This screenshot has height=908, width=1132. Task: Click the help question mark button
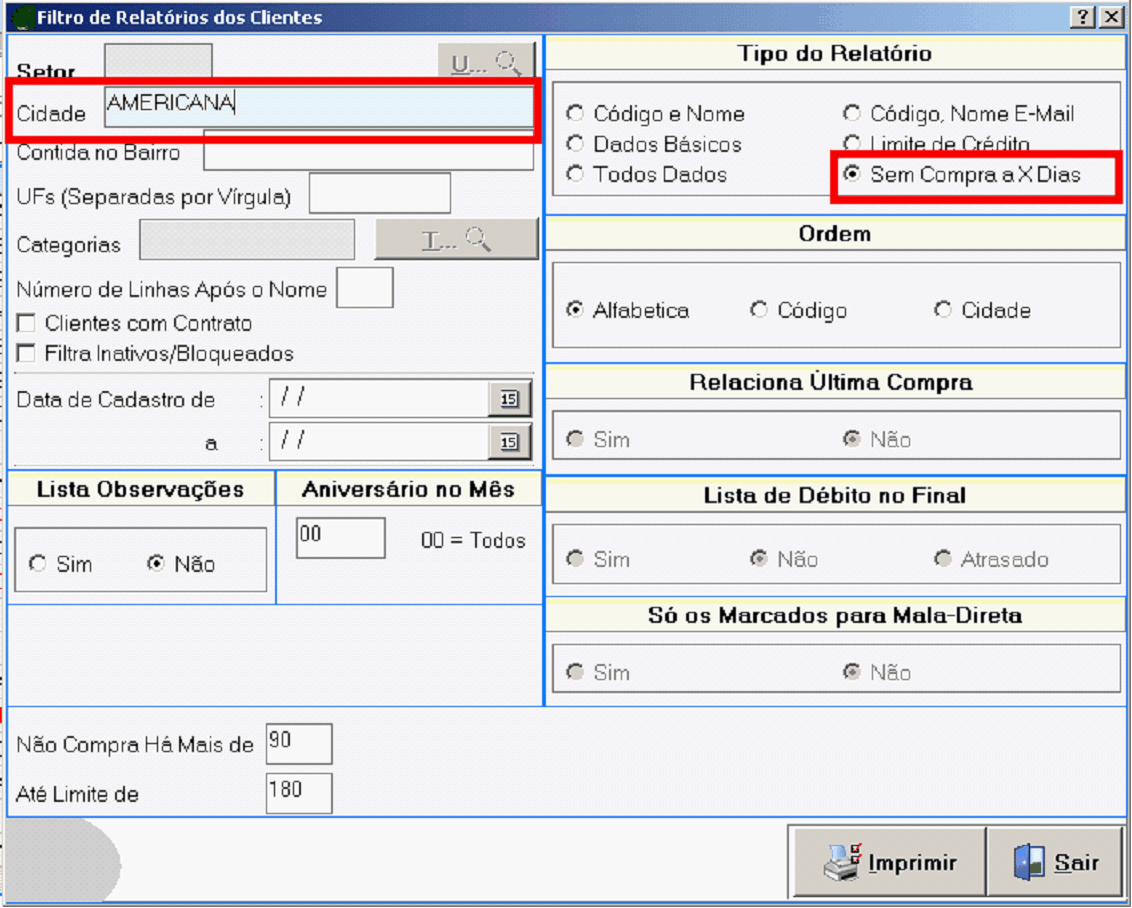point(1083,17)
